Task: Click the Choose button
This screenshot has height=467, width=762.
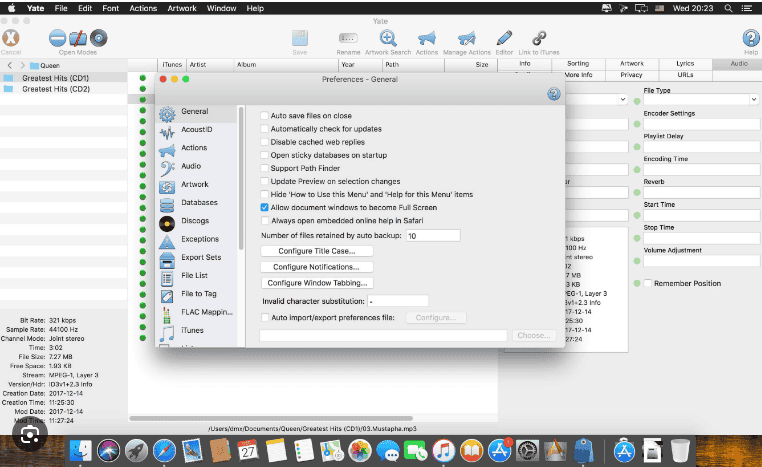Action: point(534,335)
